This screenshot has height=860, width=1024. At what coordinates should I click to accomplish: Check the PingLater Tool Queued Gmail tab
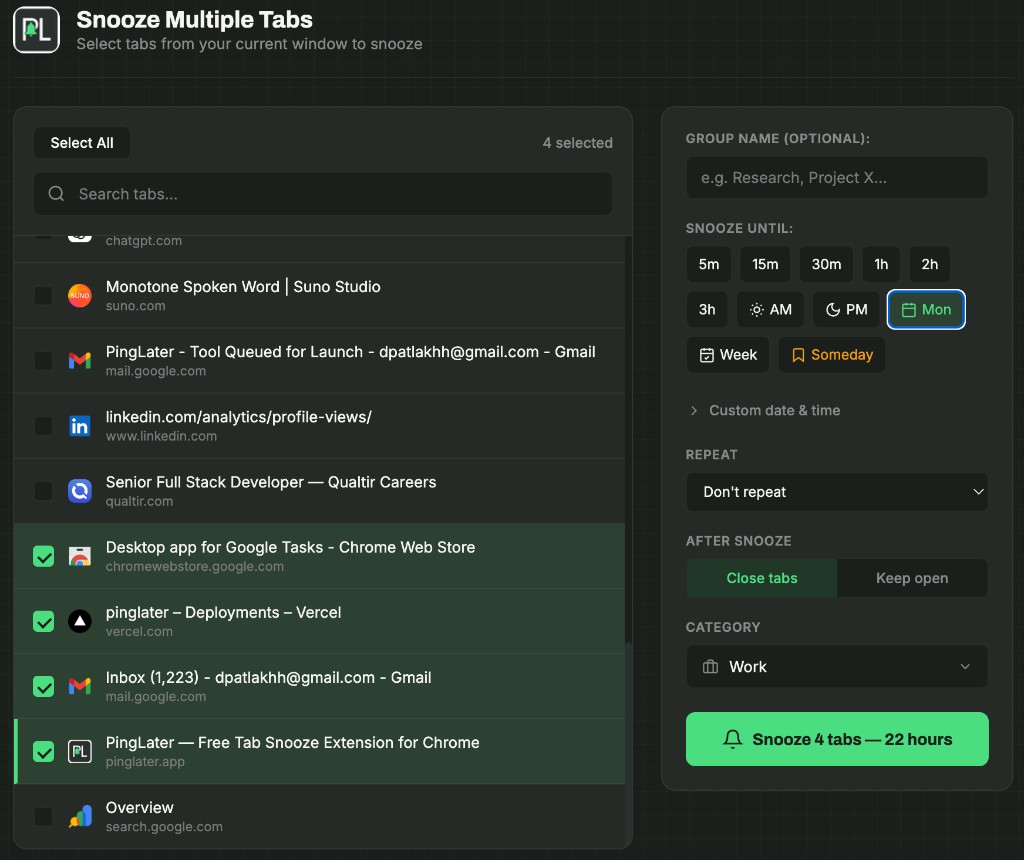pyautogui.click(x=43, y=360)
